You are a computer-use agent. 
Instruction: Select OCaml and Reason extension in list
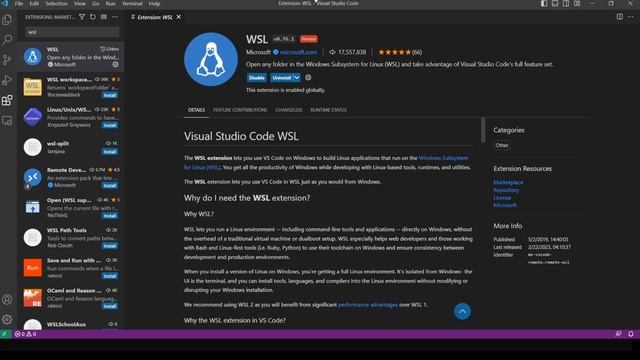[x=71, y=298]
